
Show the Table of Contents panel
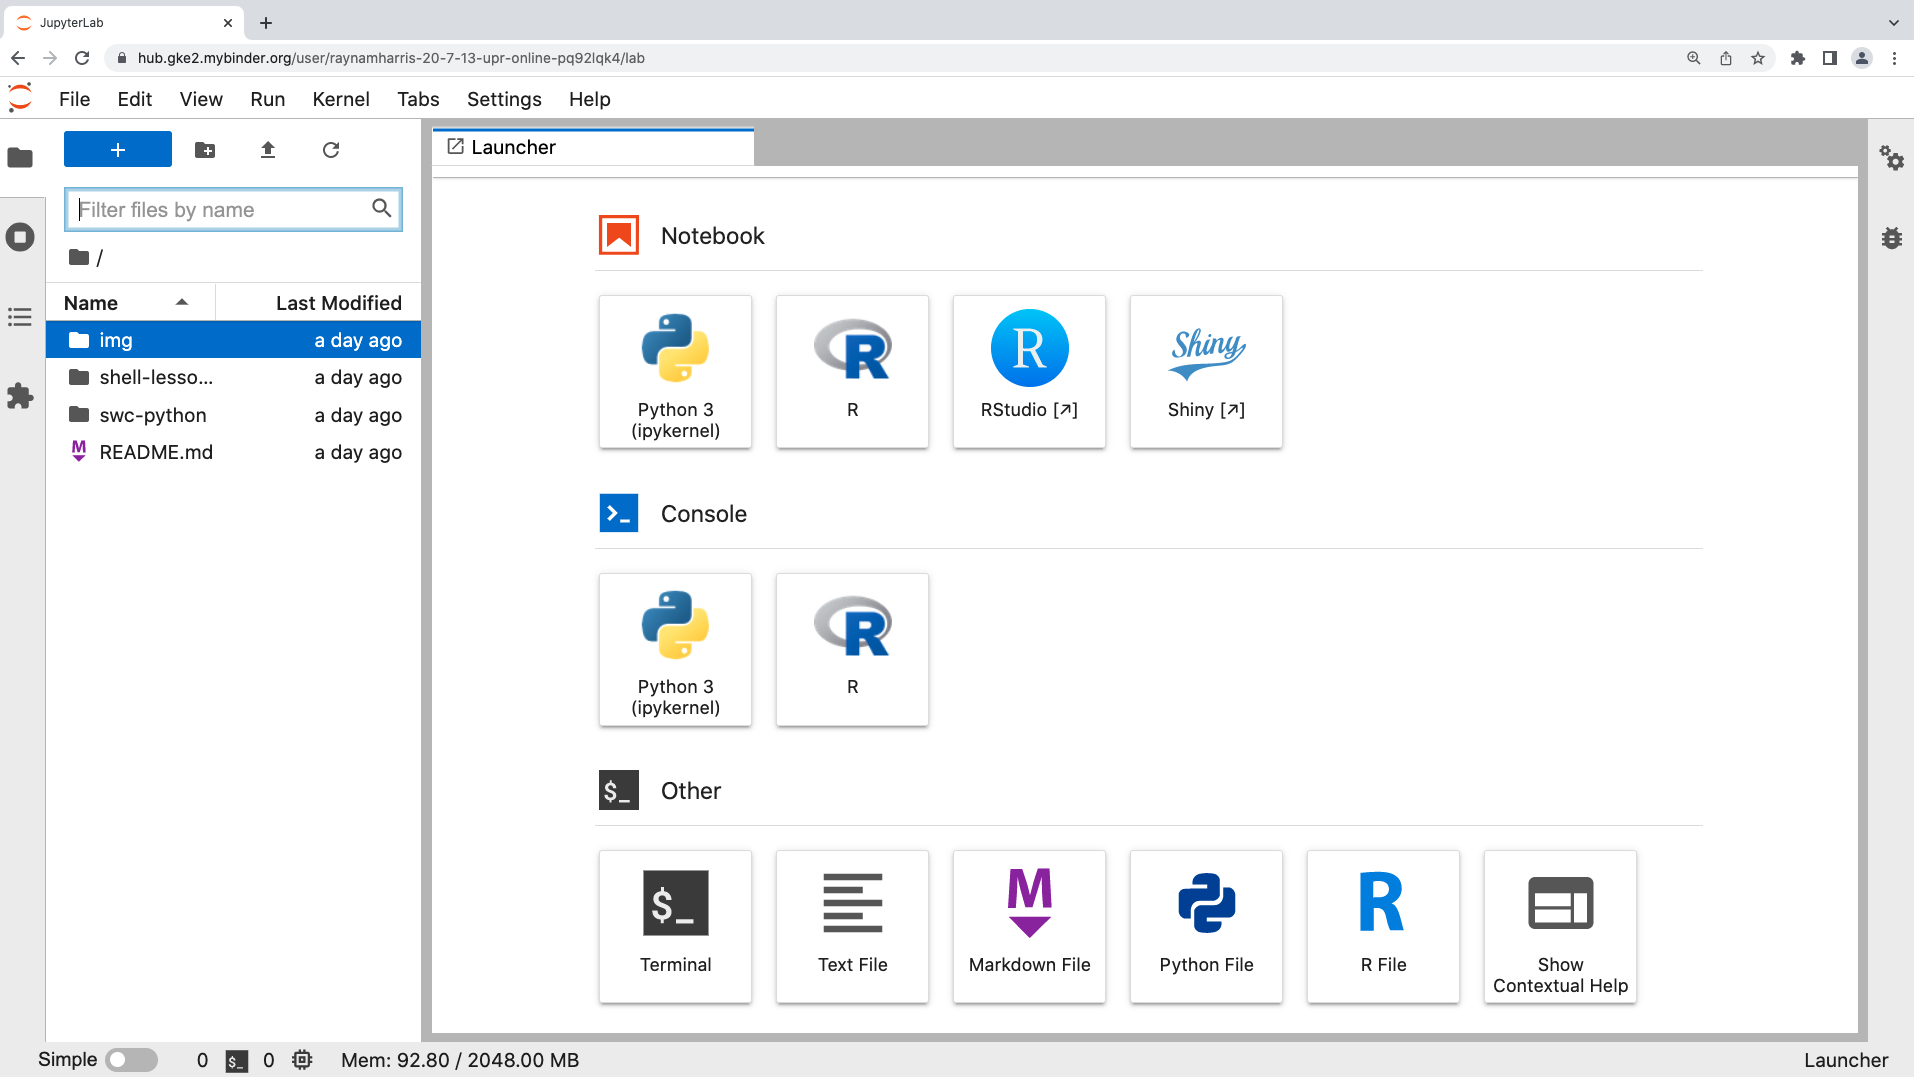(20, 317)
